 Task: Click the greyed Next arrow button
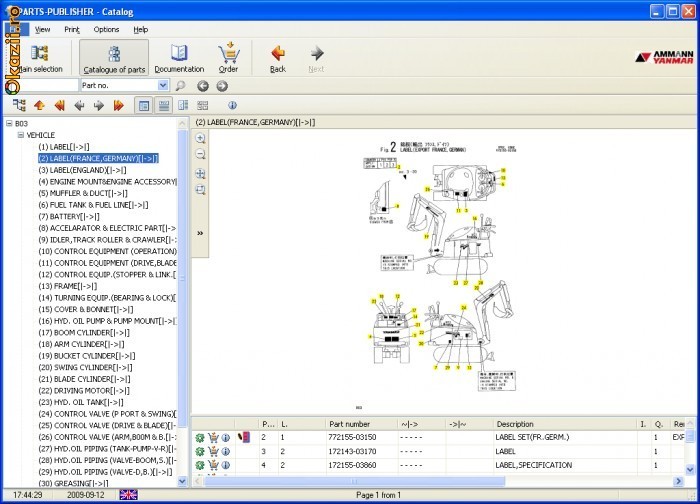[x=316, y=58]
